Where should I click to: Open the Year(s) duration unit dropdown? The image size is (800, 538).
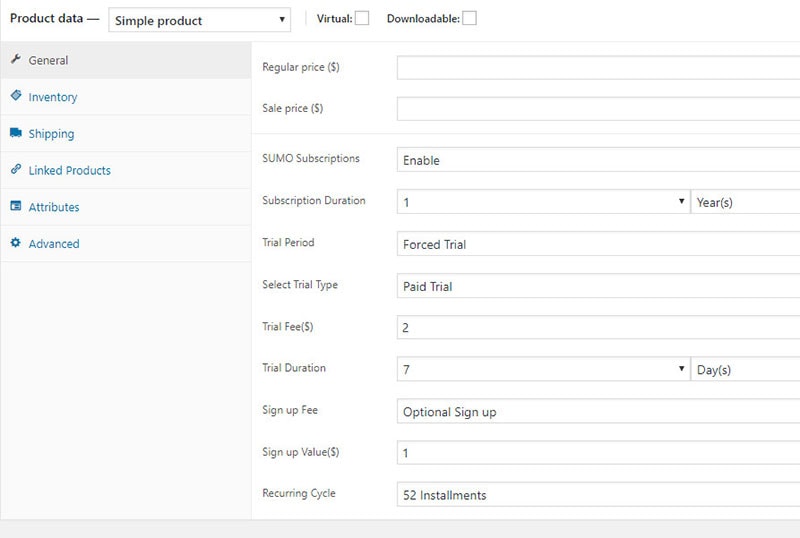tap(745, 202)
